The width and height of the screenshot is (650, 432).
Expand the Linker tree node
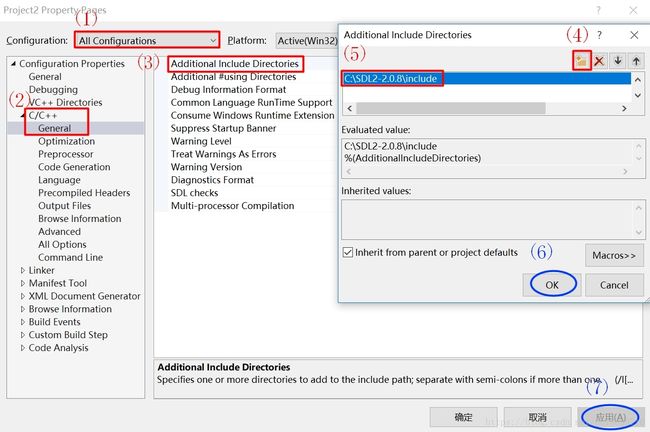pos(24,270)
